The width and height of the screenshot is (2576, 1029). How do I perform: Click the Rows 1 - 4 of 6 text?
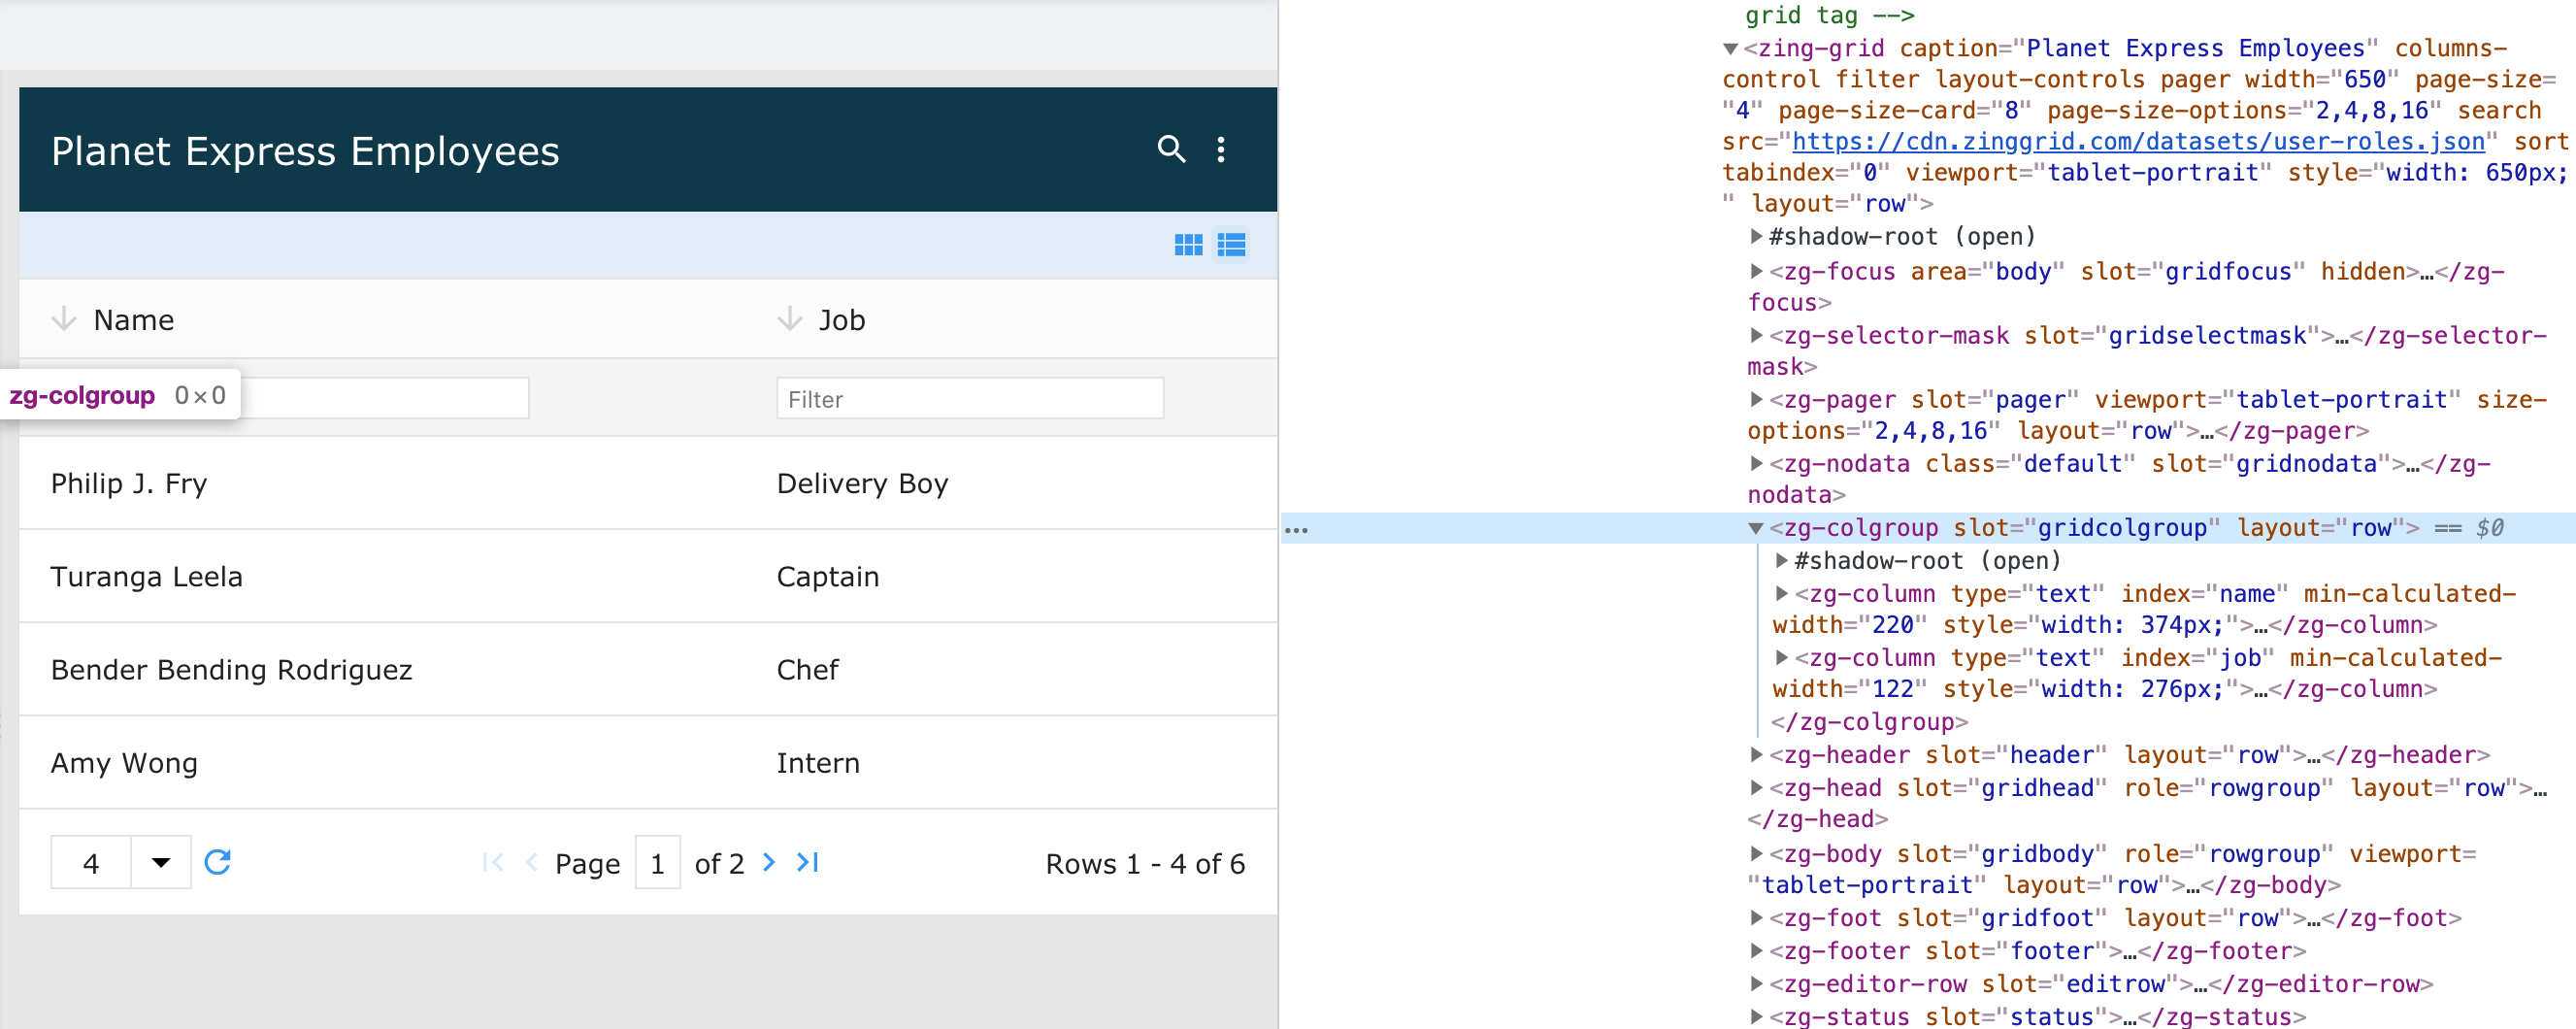(x=1145, y=863)
